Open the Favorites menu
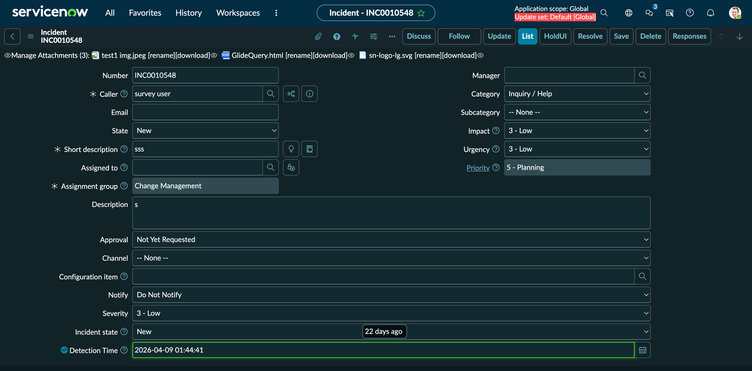 (145, 13)
